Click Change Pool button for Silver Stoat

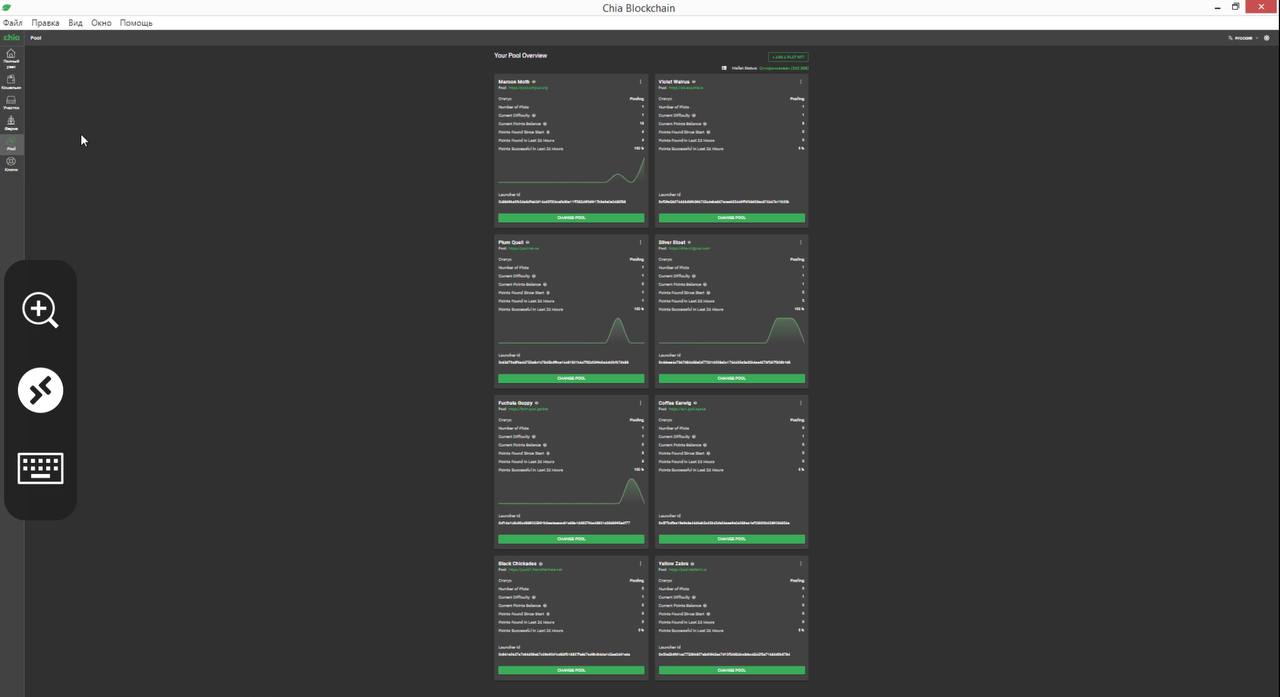731,378
